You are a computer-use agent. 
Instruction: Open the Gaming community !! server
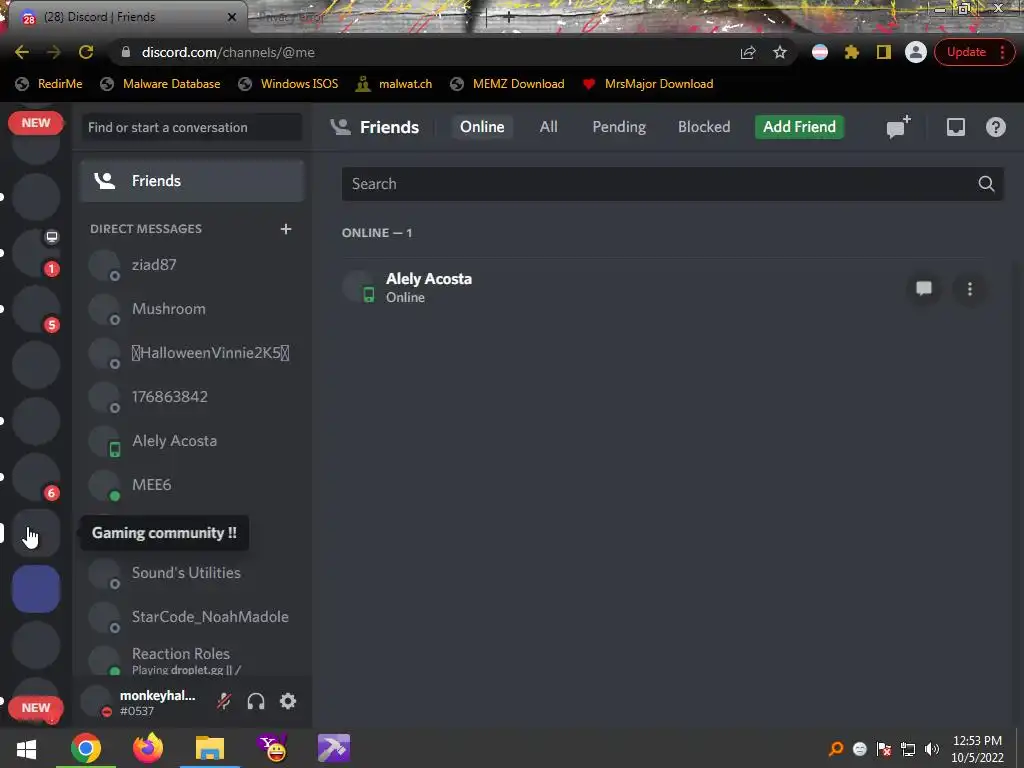[36, 533]
